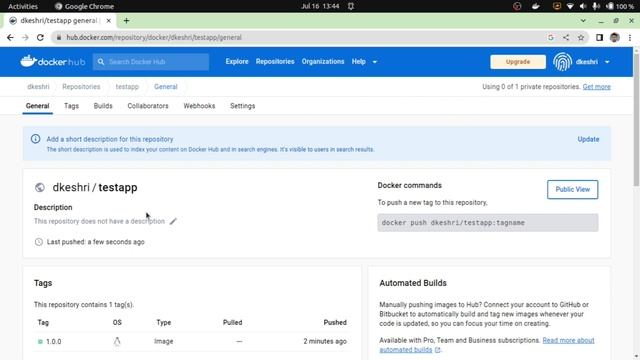Click the share icon in the address bar
The height and width of the screenshot is (360, 640).
click(x=566, y=38)
